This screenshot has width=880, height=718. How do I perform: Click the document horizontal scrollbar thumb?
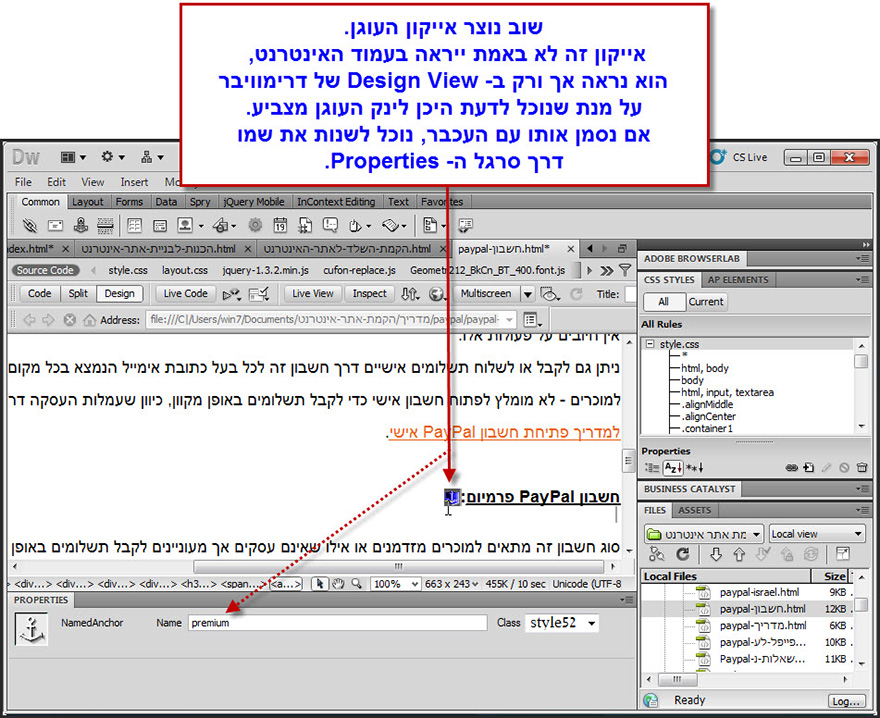coord(398,566)
